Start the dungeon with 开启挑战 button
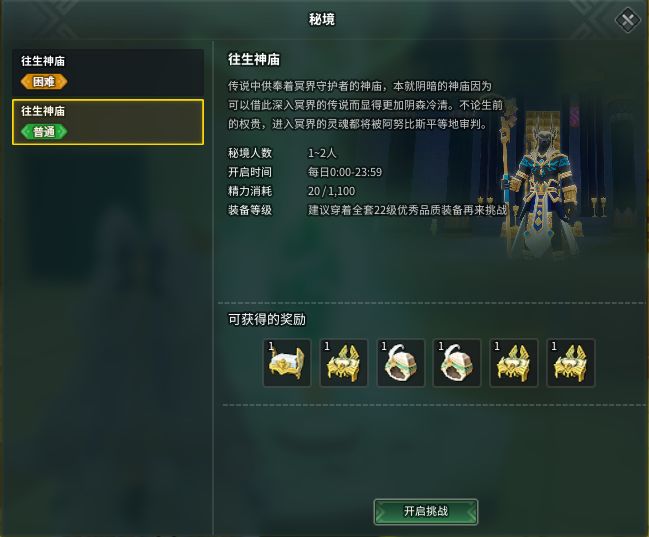The image size is (649, 537). coord(426,512)
